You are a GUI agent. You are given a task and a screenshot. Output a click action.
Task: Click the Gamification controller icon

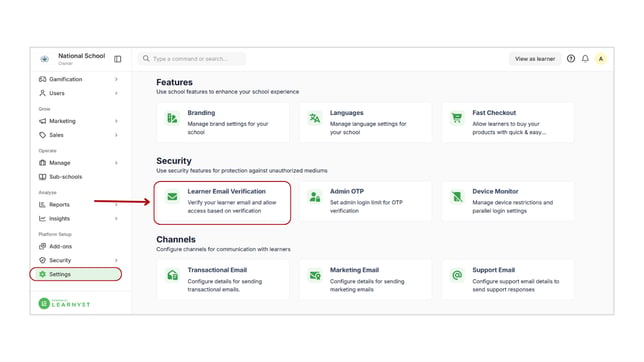42,79
